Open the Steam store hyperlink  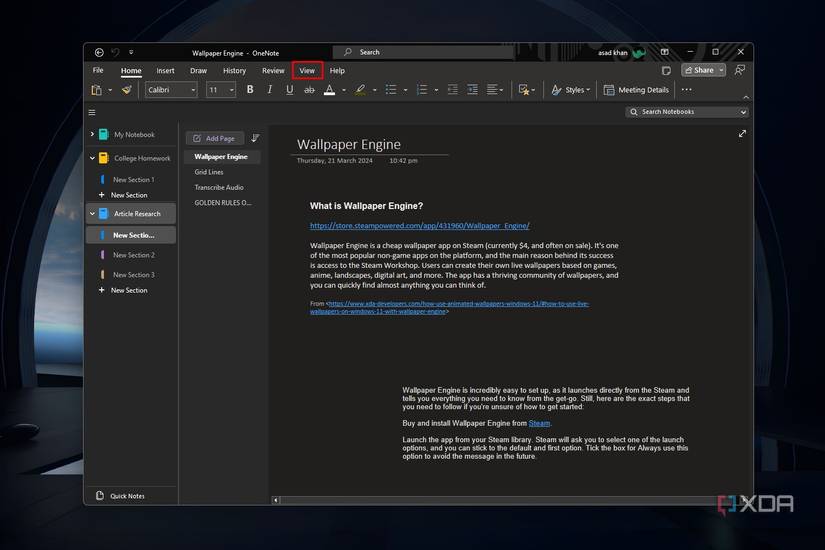click(x=419, y=226)
